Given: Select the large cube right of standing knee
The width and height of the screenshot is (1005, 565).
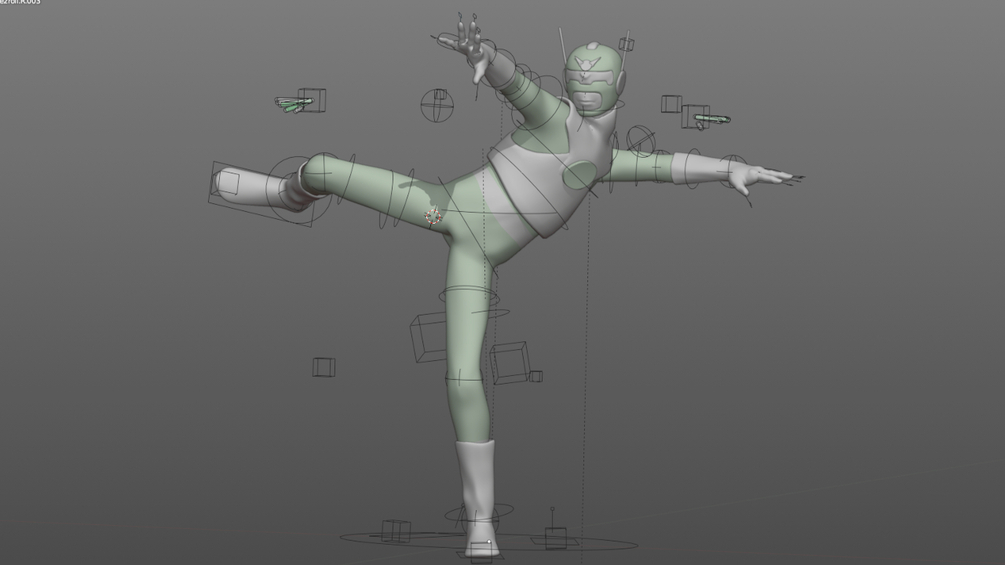Looking at the screenshot, I should [510, 362].
